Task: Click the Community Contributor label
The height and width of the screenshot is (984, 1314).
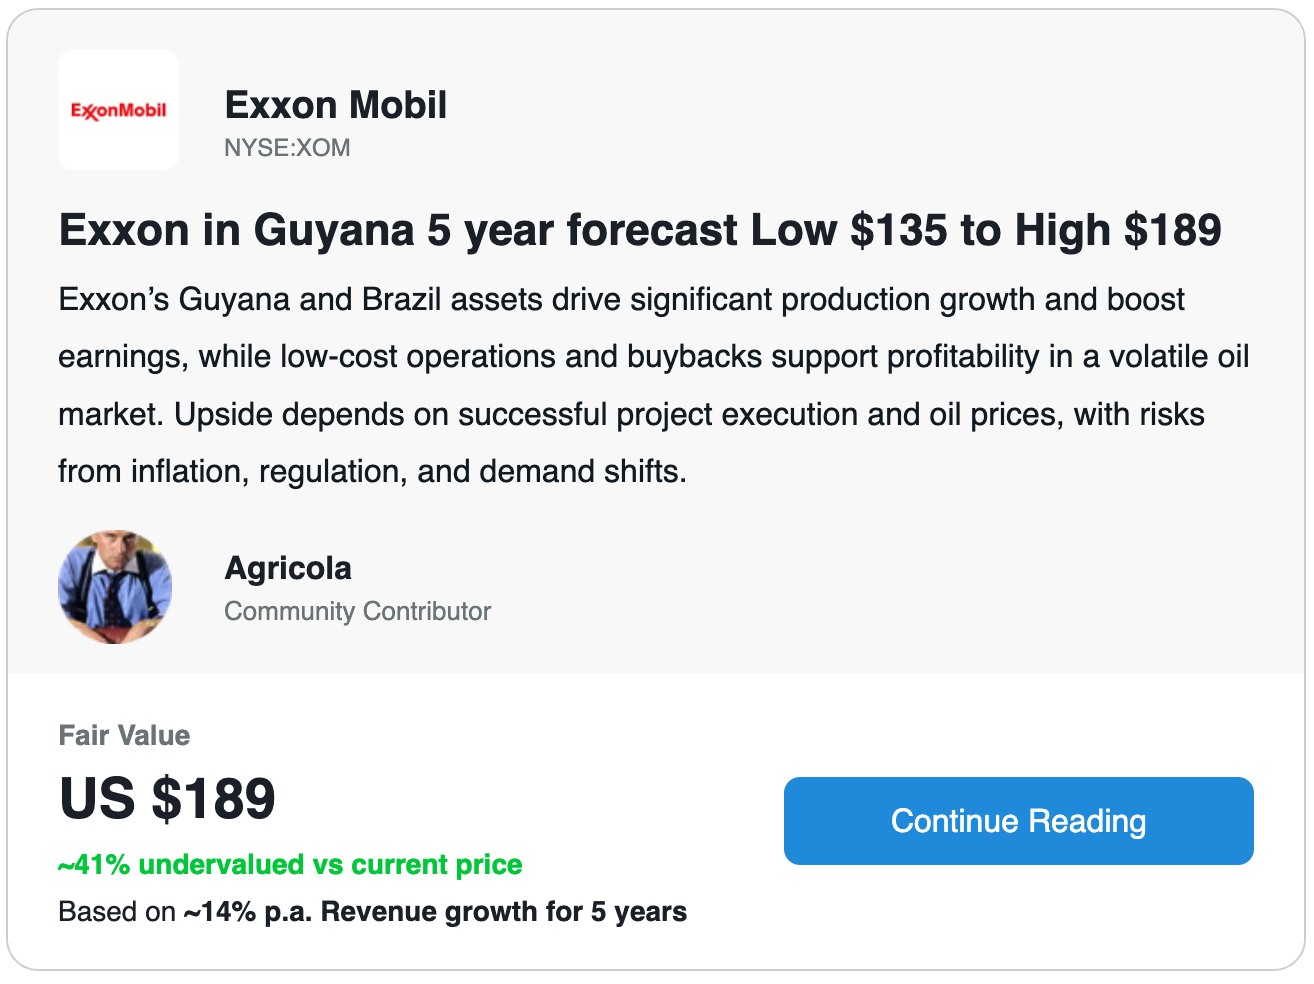Action: 357,611
